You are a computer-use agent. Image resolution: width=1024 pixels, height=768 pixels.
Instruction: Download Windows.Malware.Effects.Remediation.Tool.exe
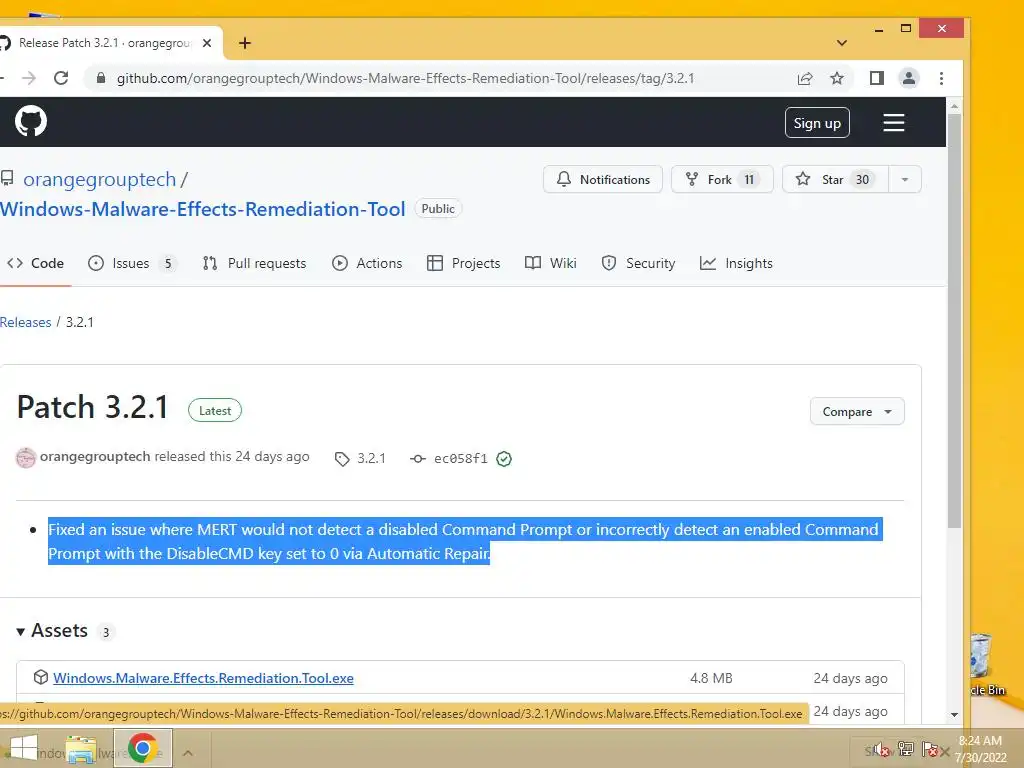point(203,678)
